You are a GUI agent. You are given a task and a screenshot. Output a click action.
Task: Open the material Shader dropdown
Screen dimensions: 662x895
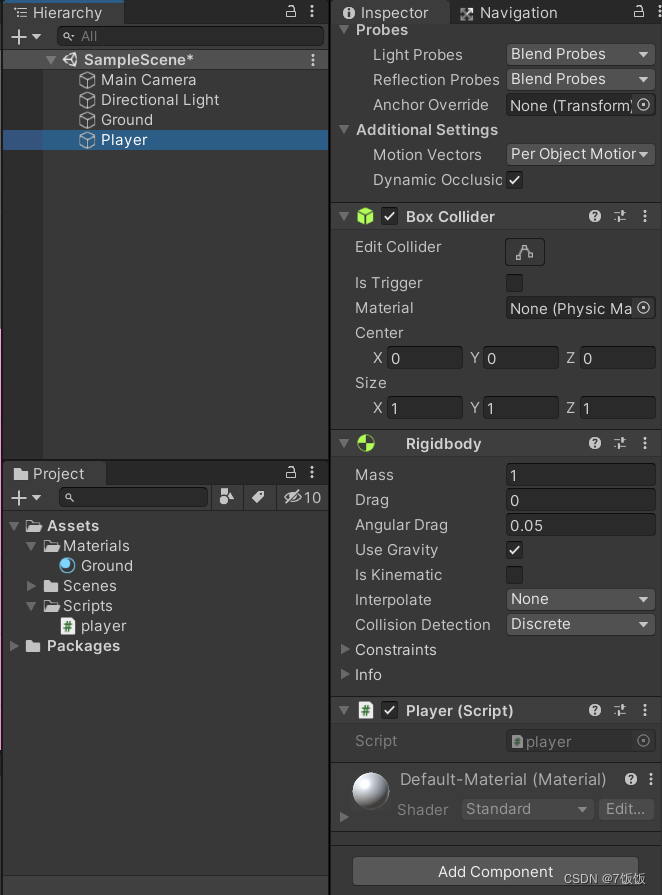point(527,809)
